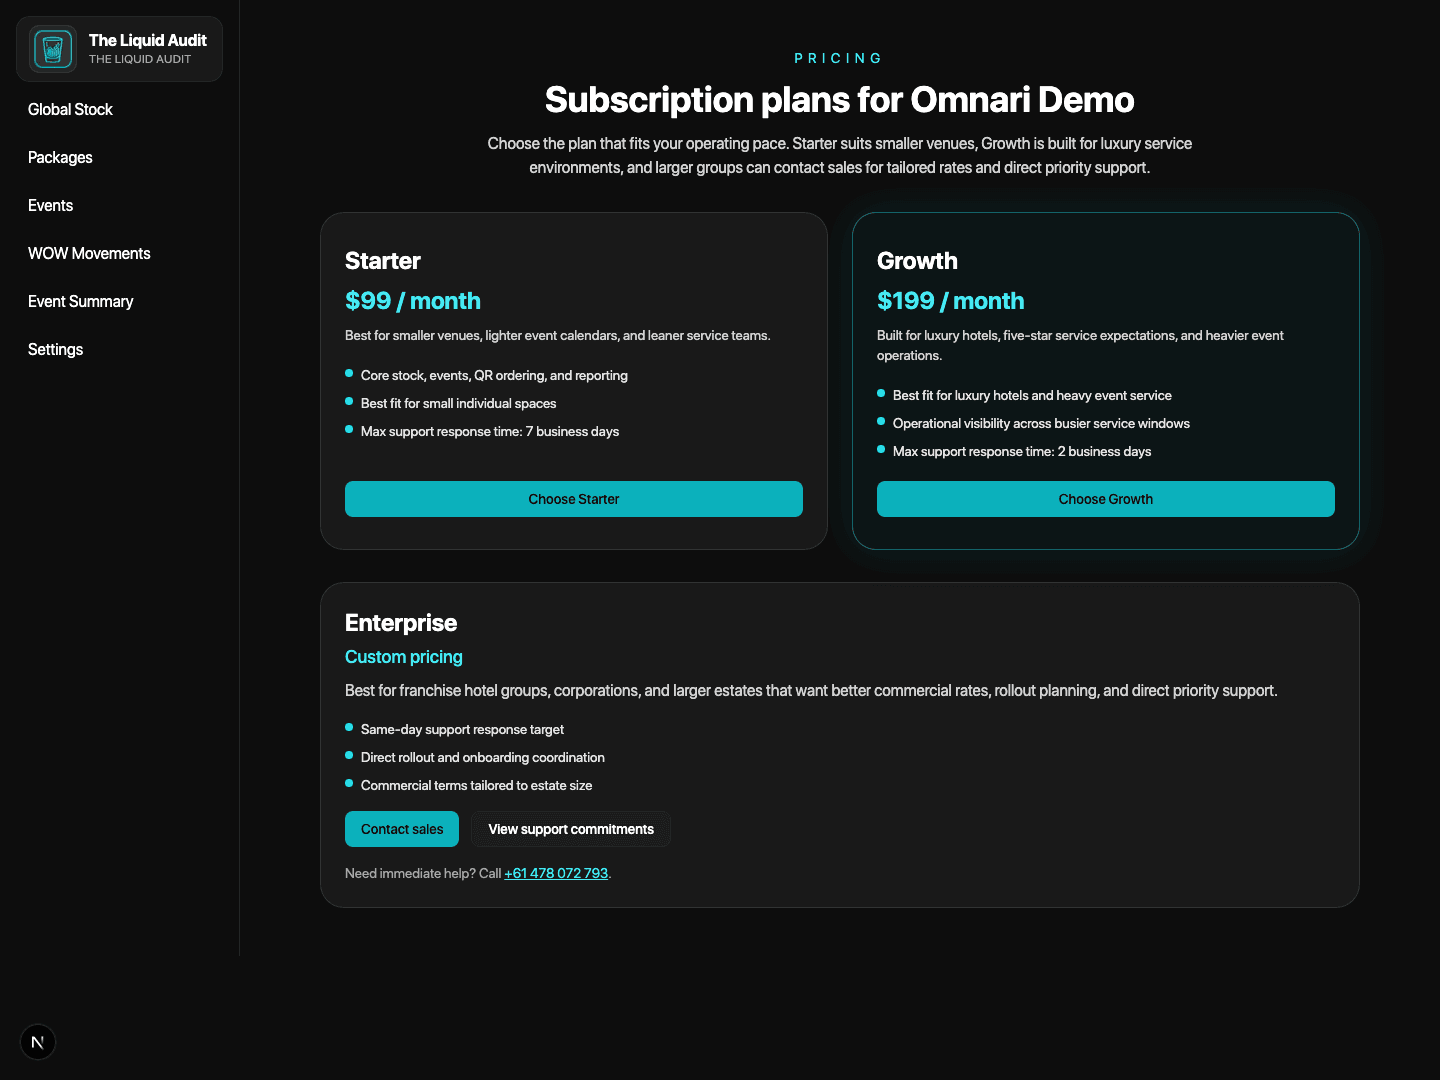Viewport: 1440px width, 1080px height.
Task: Go to the Packages page
Action: coord(60,158)
